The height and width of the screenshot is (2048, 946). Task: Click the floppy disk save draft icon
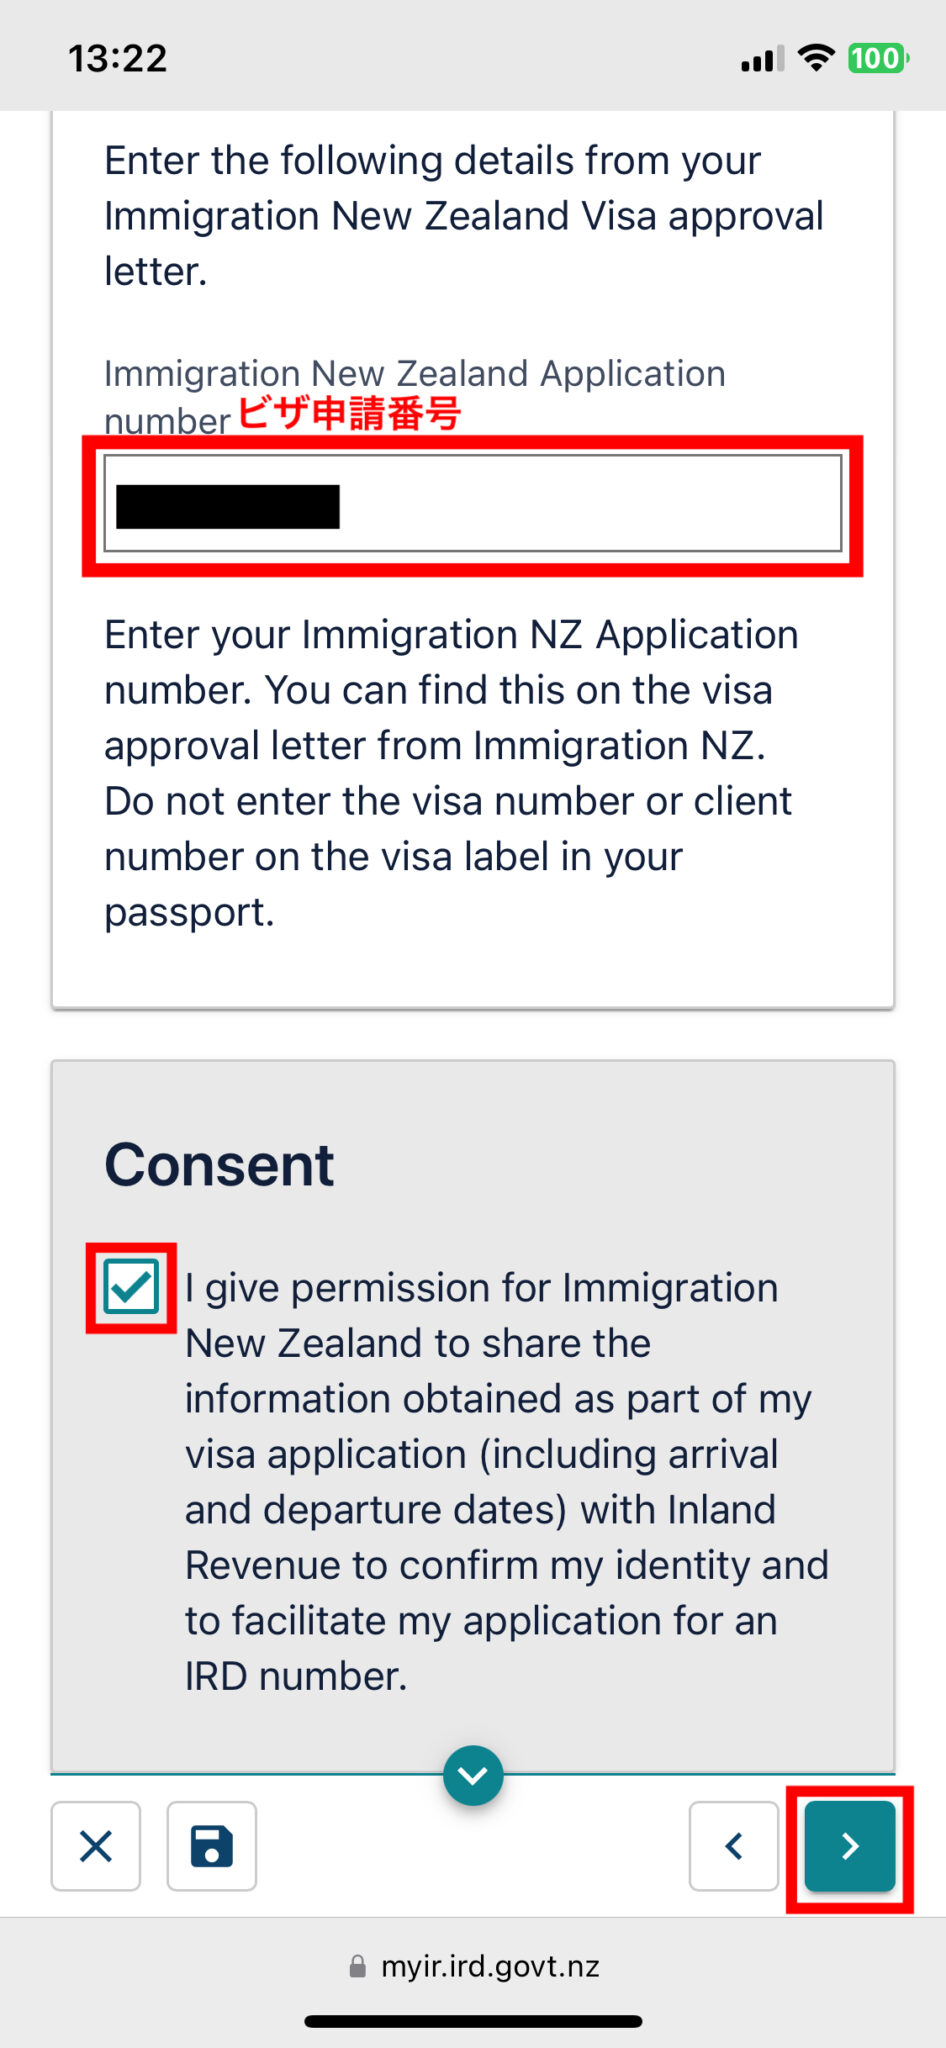(211, 1846)
